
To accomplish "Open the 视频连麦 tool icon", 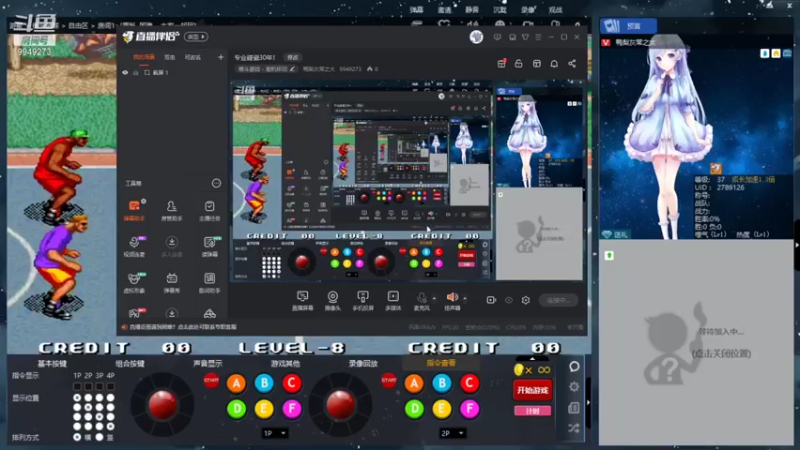I will pos(134,246).
